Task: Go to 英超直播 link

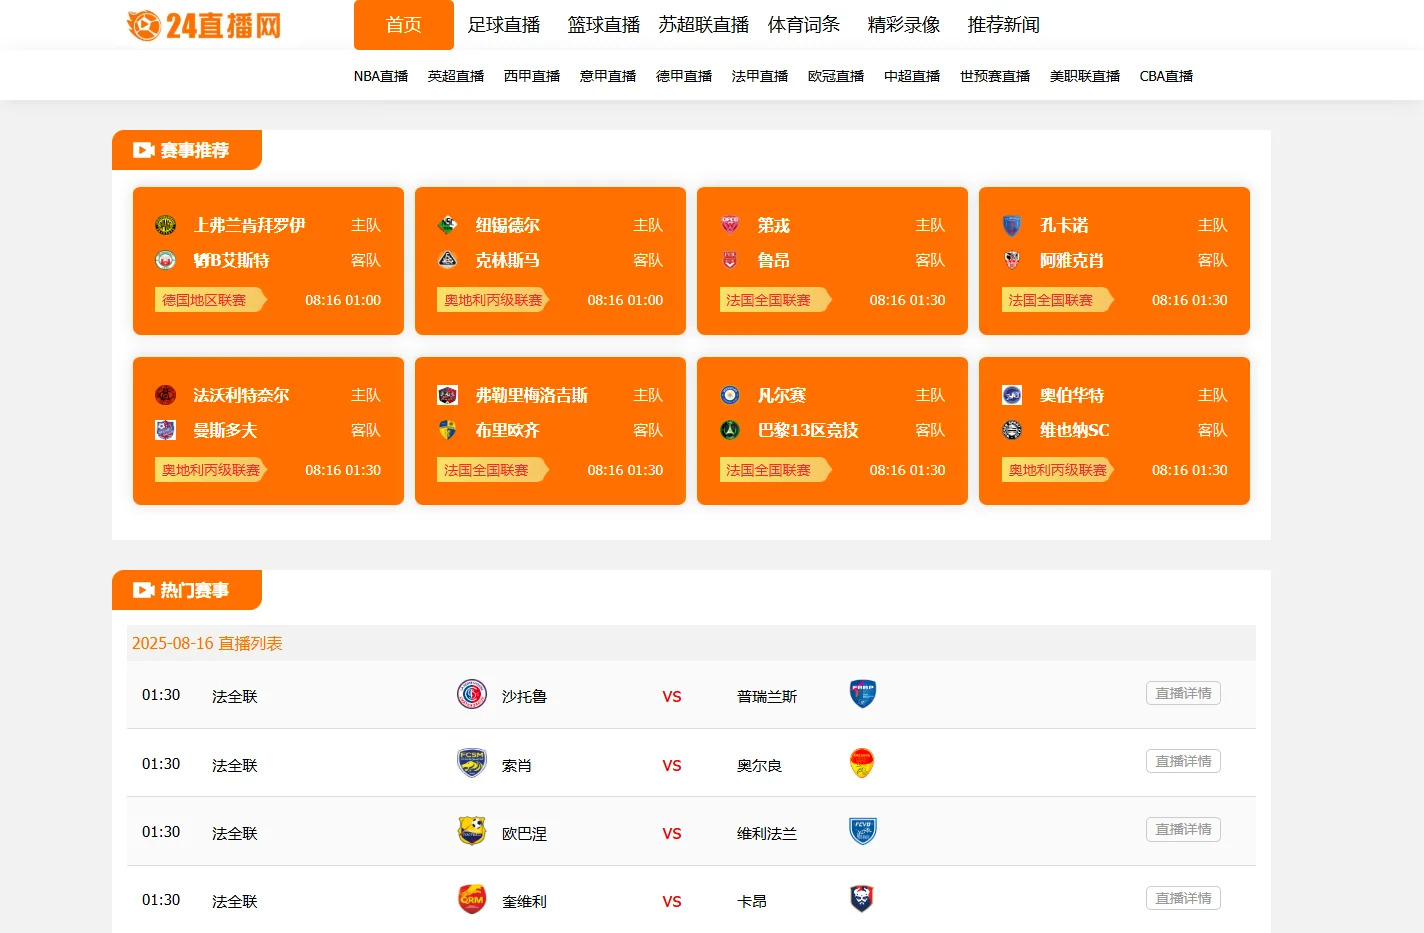Action: [x=456, y=76]
